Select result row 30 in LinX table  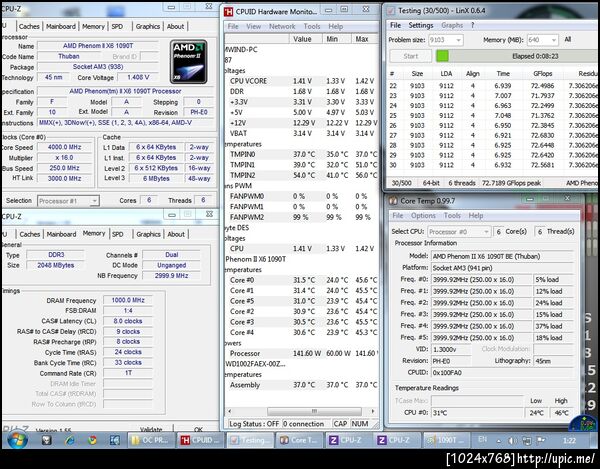click(x=492, y=165)
